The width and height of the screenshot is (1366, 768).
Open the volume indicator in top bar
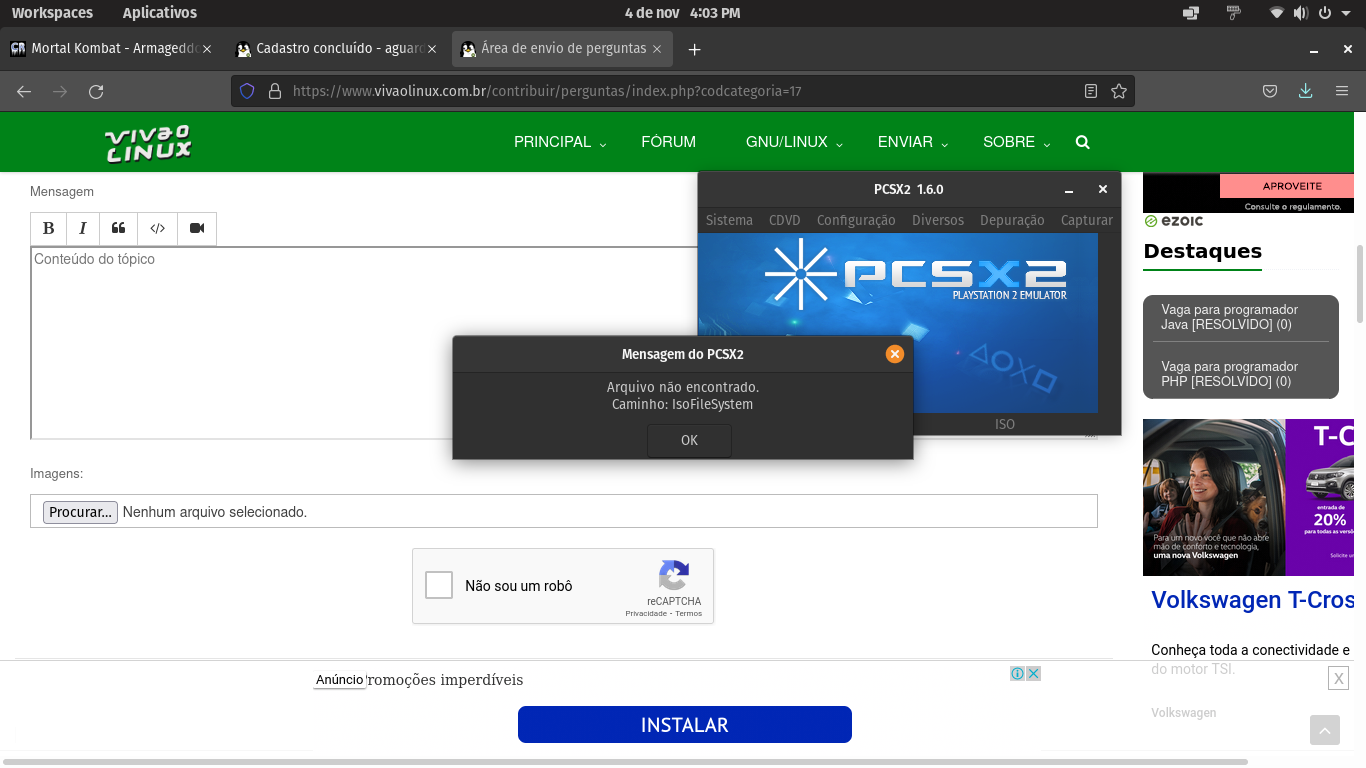1300,13
